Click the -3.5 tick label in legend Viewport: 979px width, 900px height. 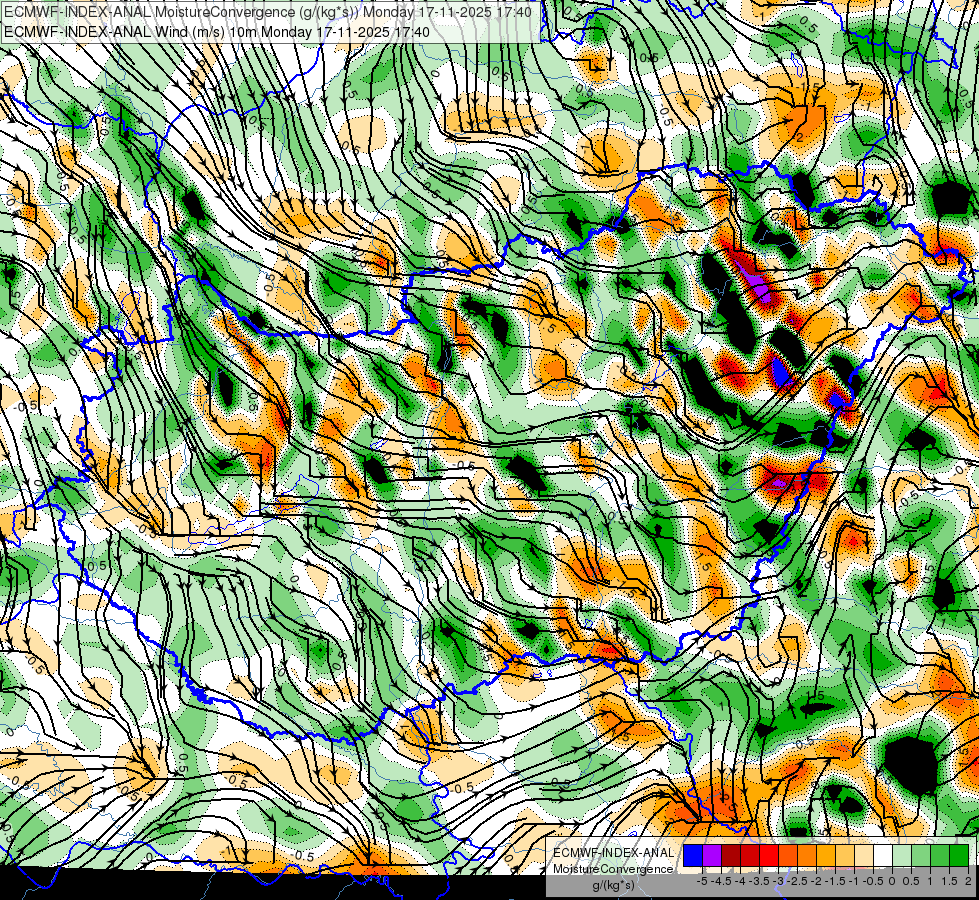[x=759, y=881]
